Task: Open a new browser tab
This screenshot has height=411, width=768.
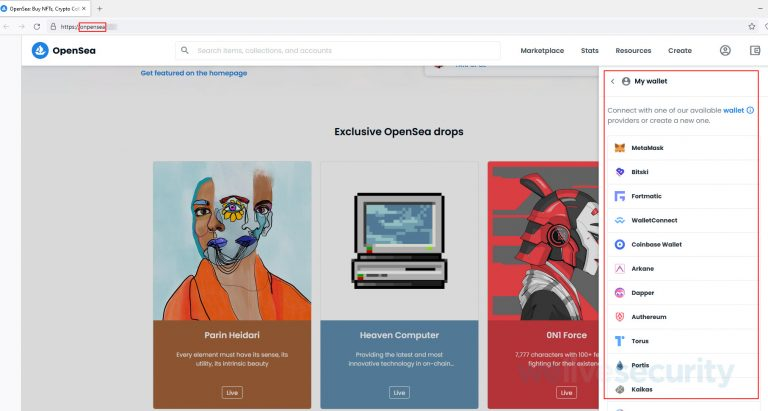Action: [99, 8]
